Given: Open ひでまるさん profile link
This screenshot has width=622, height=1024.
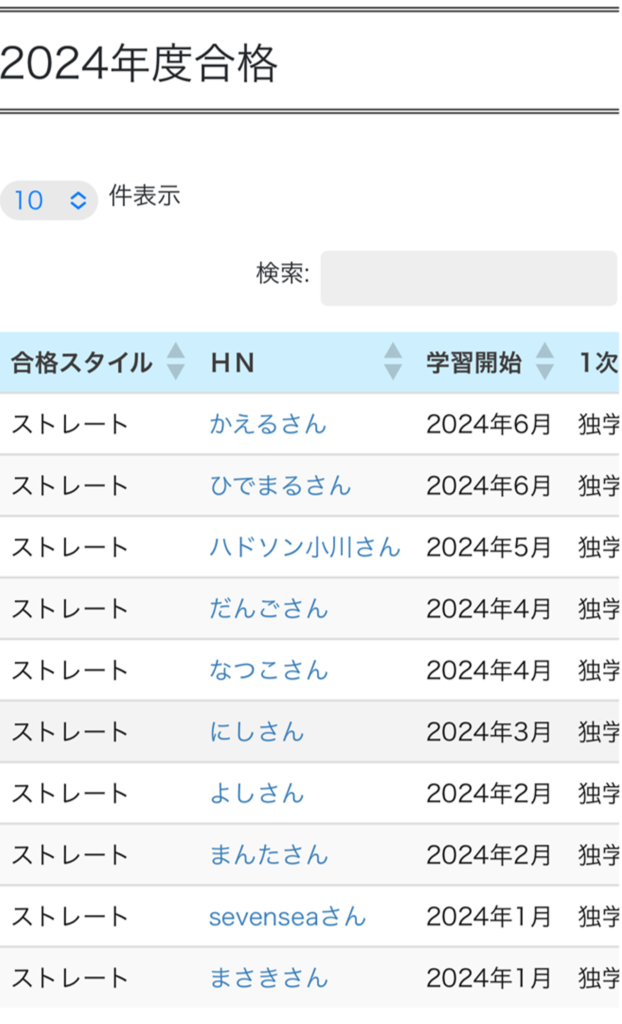Looking at the screenshot, I should (x=280, y=486).
